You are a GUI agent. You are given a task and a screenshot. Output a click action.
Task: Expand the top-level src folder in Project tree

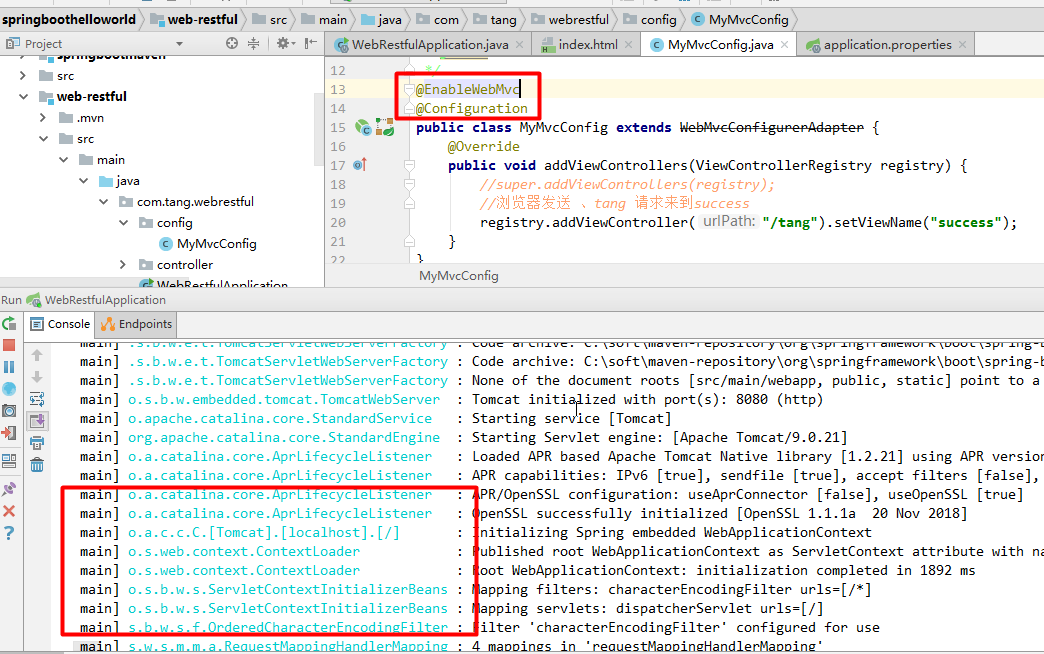coord(23,75)
